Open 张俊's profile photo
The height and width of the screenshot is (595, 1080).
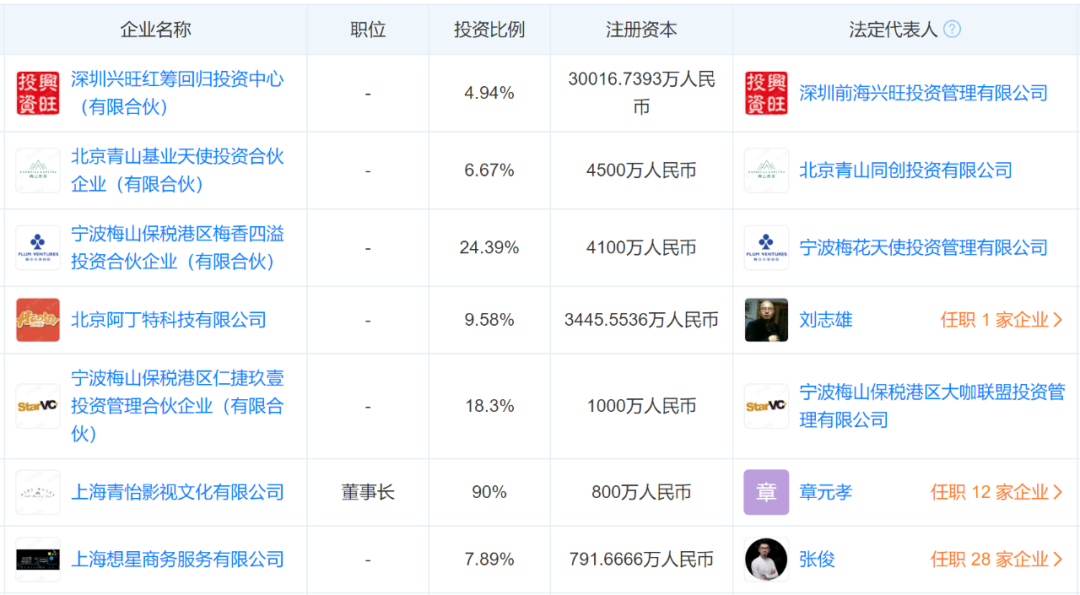[x=766, y=559]
